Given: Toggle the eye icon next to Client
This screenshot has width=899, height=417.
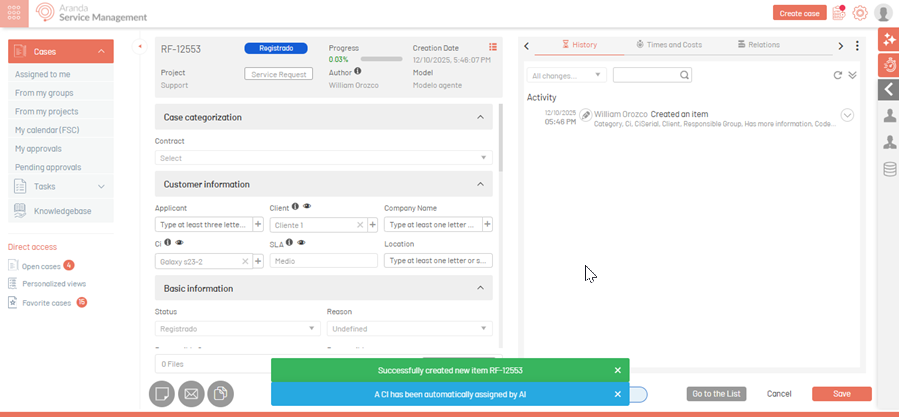Looking at the screenshot, I should coord(308,207).
